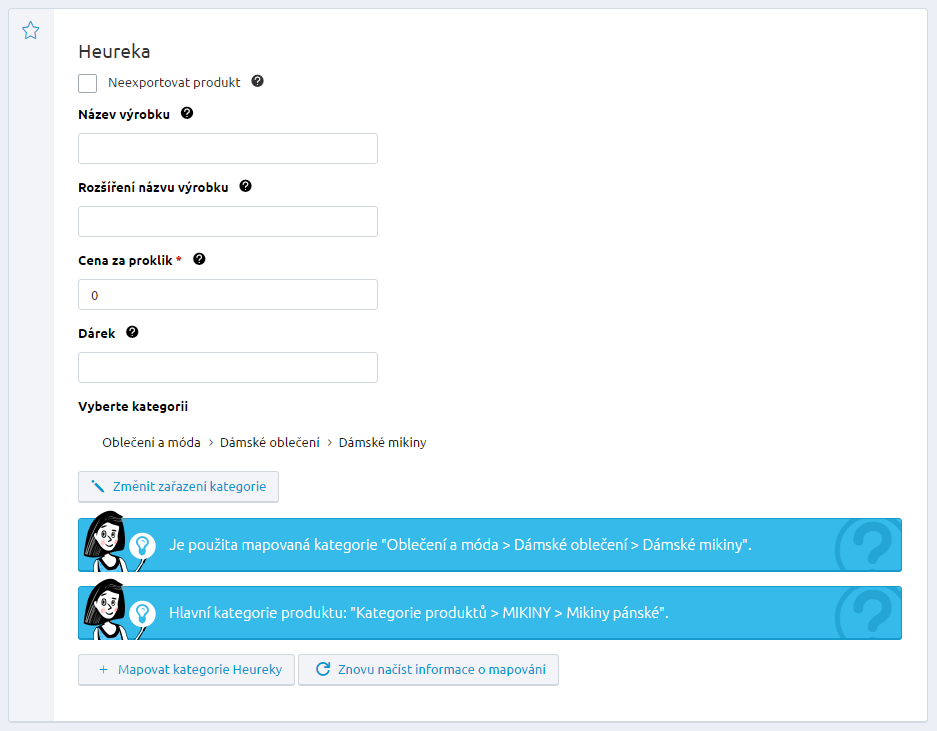Viewport: 937px width, 731px height.
Task: Click question mark in mapovaná kategorie banner
Action: 869,545
